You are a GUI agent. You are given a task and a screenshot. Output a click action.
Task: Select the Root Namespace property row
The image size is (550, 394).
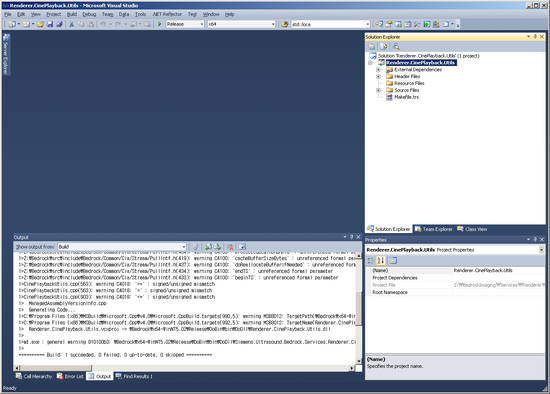coord(455,292)
